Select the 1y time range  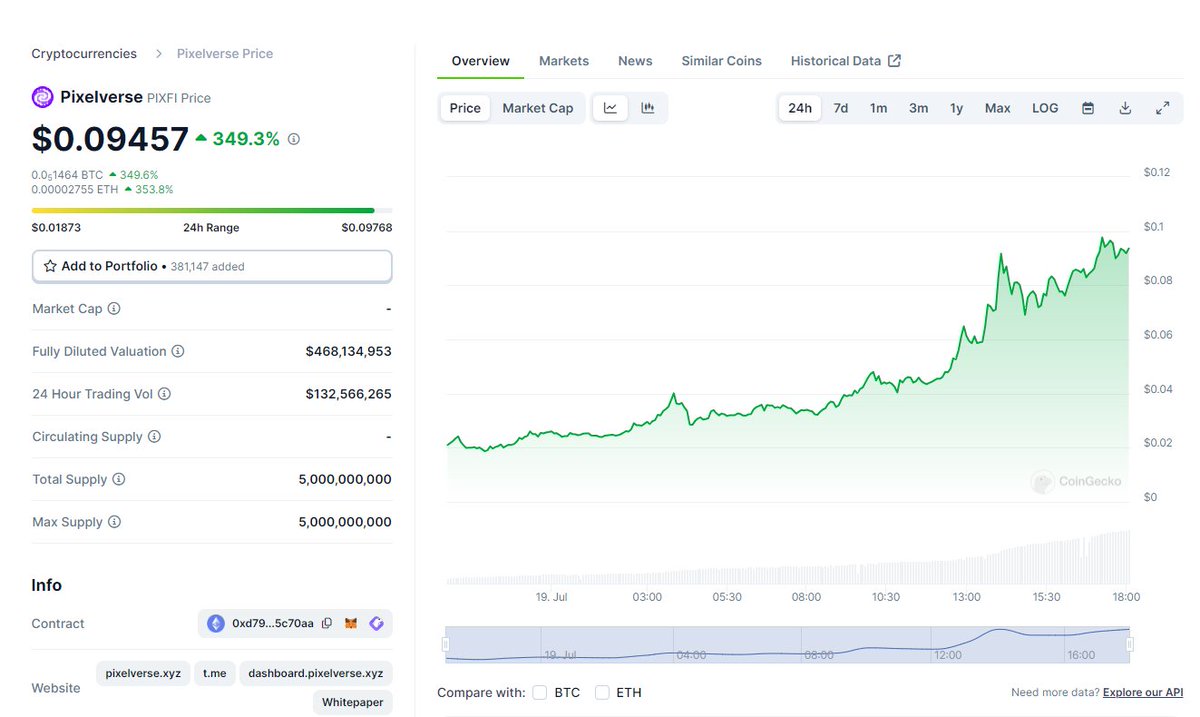(x=956, y=108)
